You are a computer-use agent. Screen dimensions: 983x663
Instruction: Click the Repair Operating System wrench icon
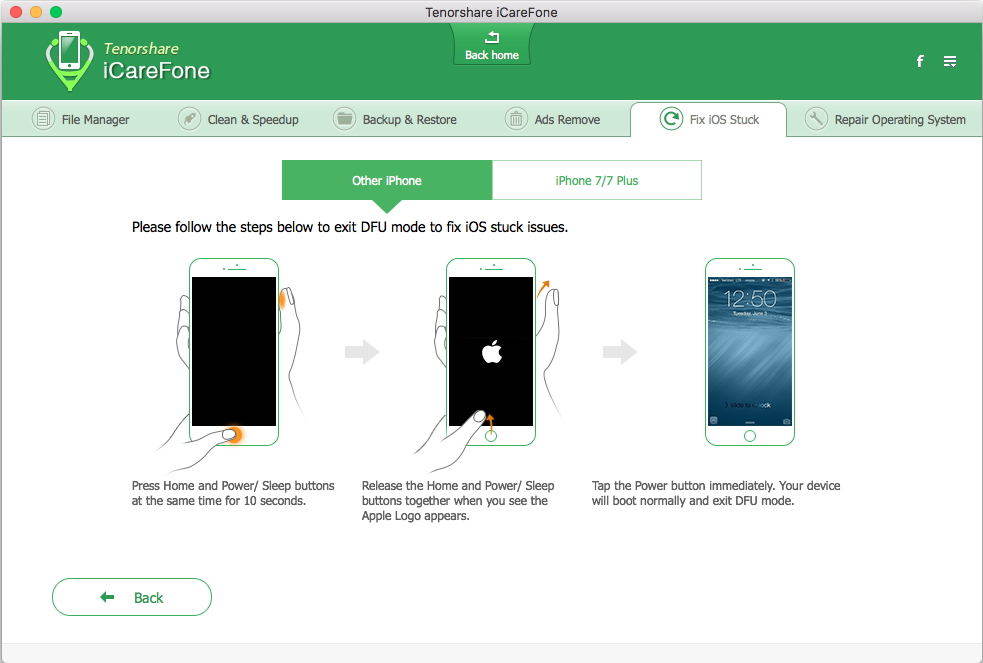coord(816,118)
